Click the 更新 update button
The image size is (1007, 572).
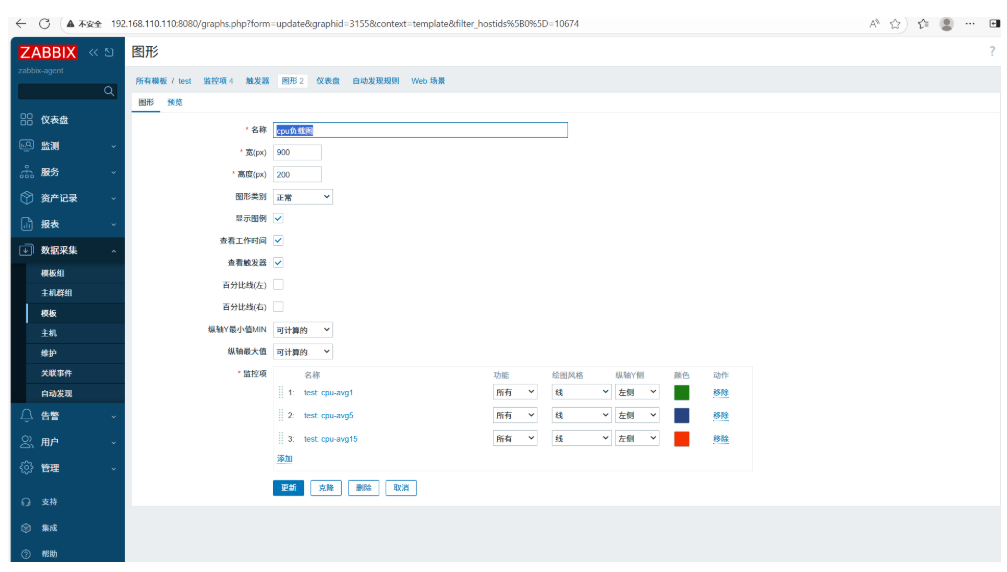coord(288,488)
